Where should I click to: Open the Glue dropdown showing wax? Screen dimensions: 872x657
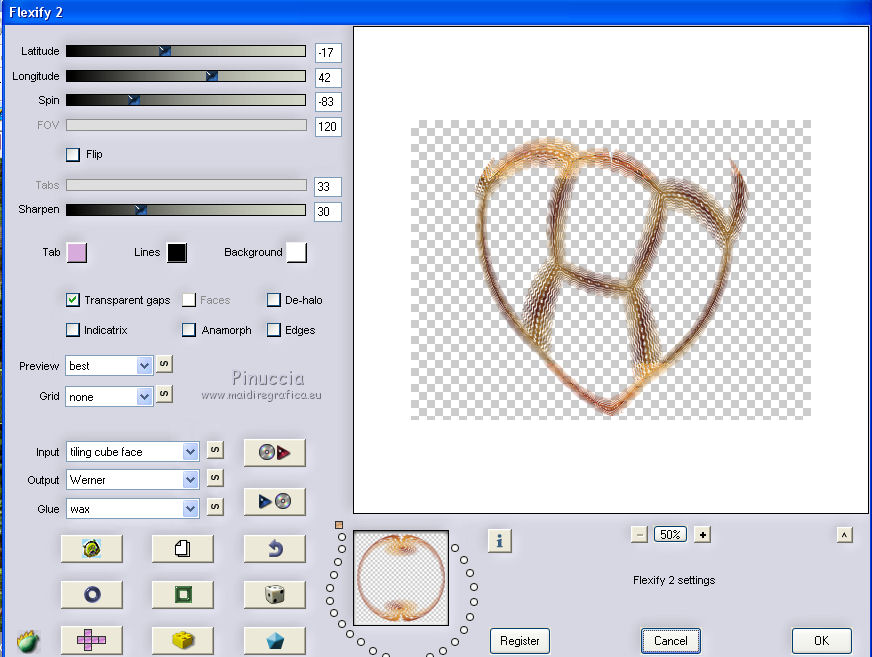(x=132, y=508)
